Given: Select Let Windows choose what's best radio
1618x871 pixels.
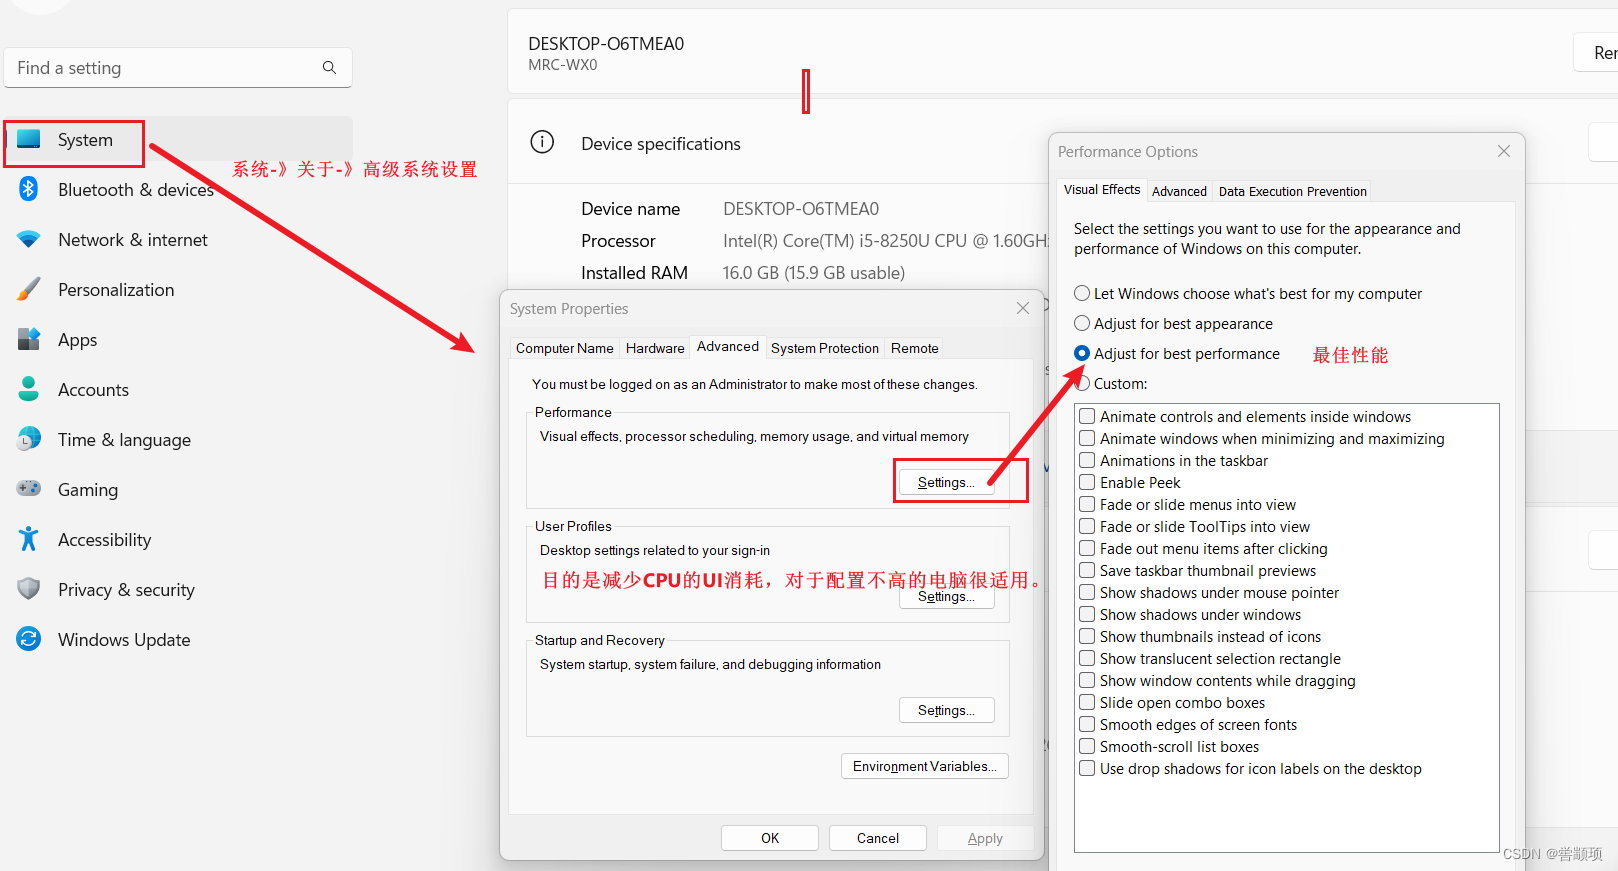Looking at the screenshot, I should click(1082, 293).
